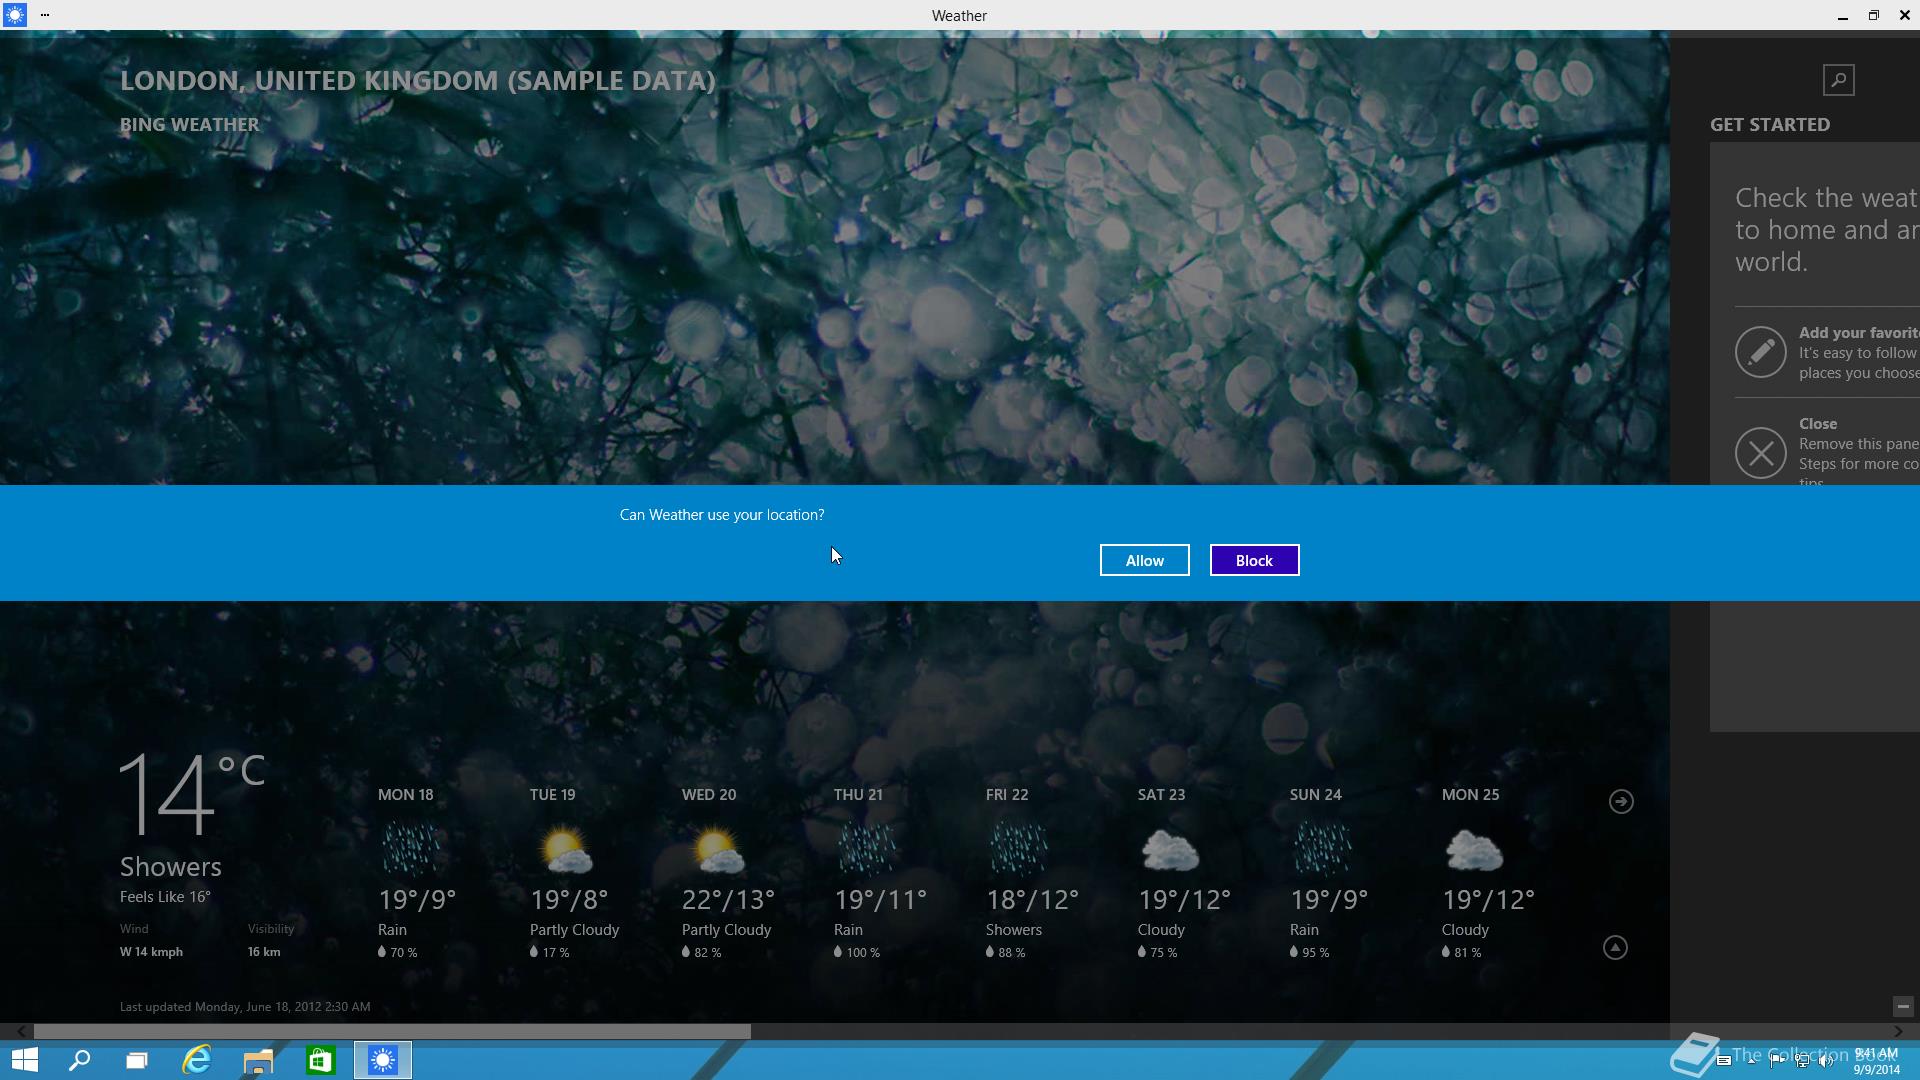The width and height of the screenshot is (1920, 1080).
Task: Click the FRI 22 showers weather icon
Action: [x=1018, y=848]
